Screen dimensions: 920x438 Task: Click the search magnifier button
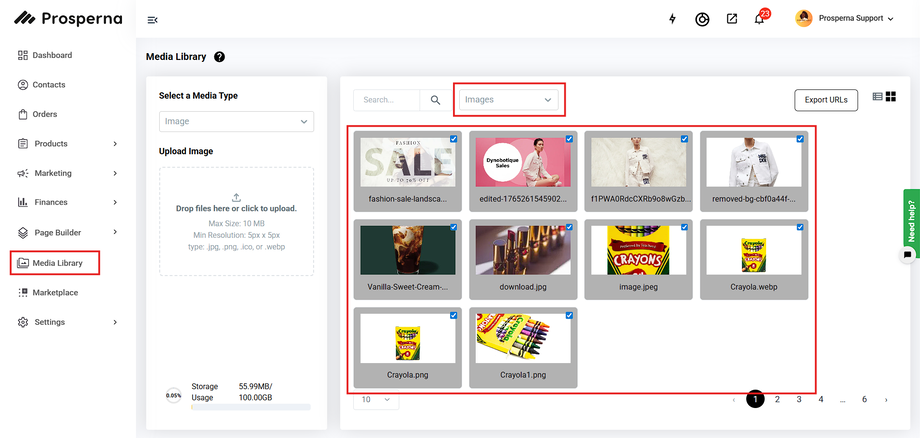click(435, 100)
